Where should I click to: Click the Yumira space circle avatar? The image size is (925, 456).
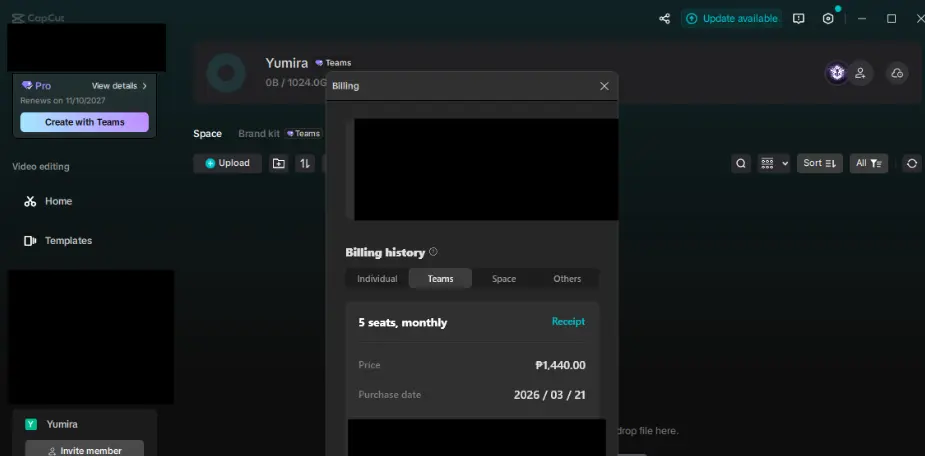226,73
